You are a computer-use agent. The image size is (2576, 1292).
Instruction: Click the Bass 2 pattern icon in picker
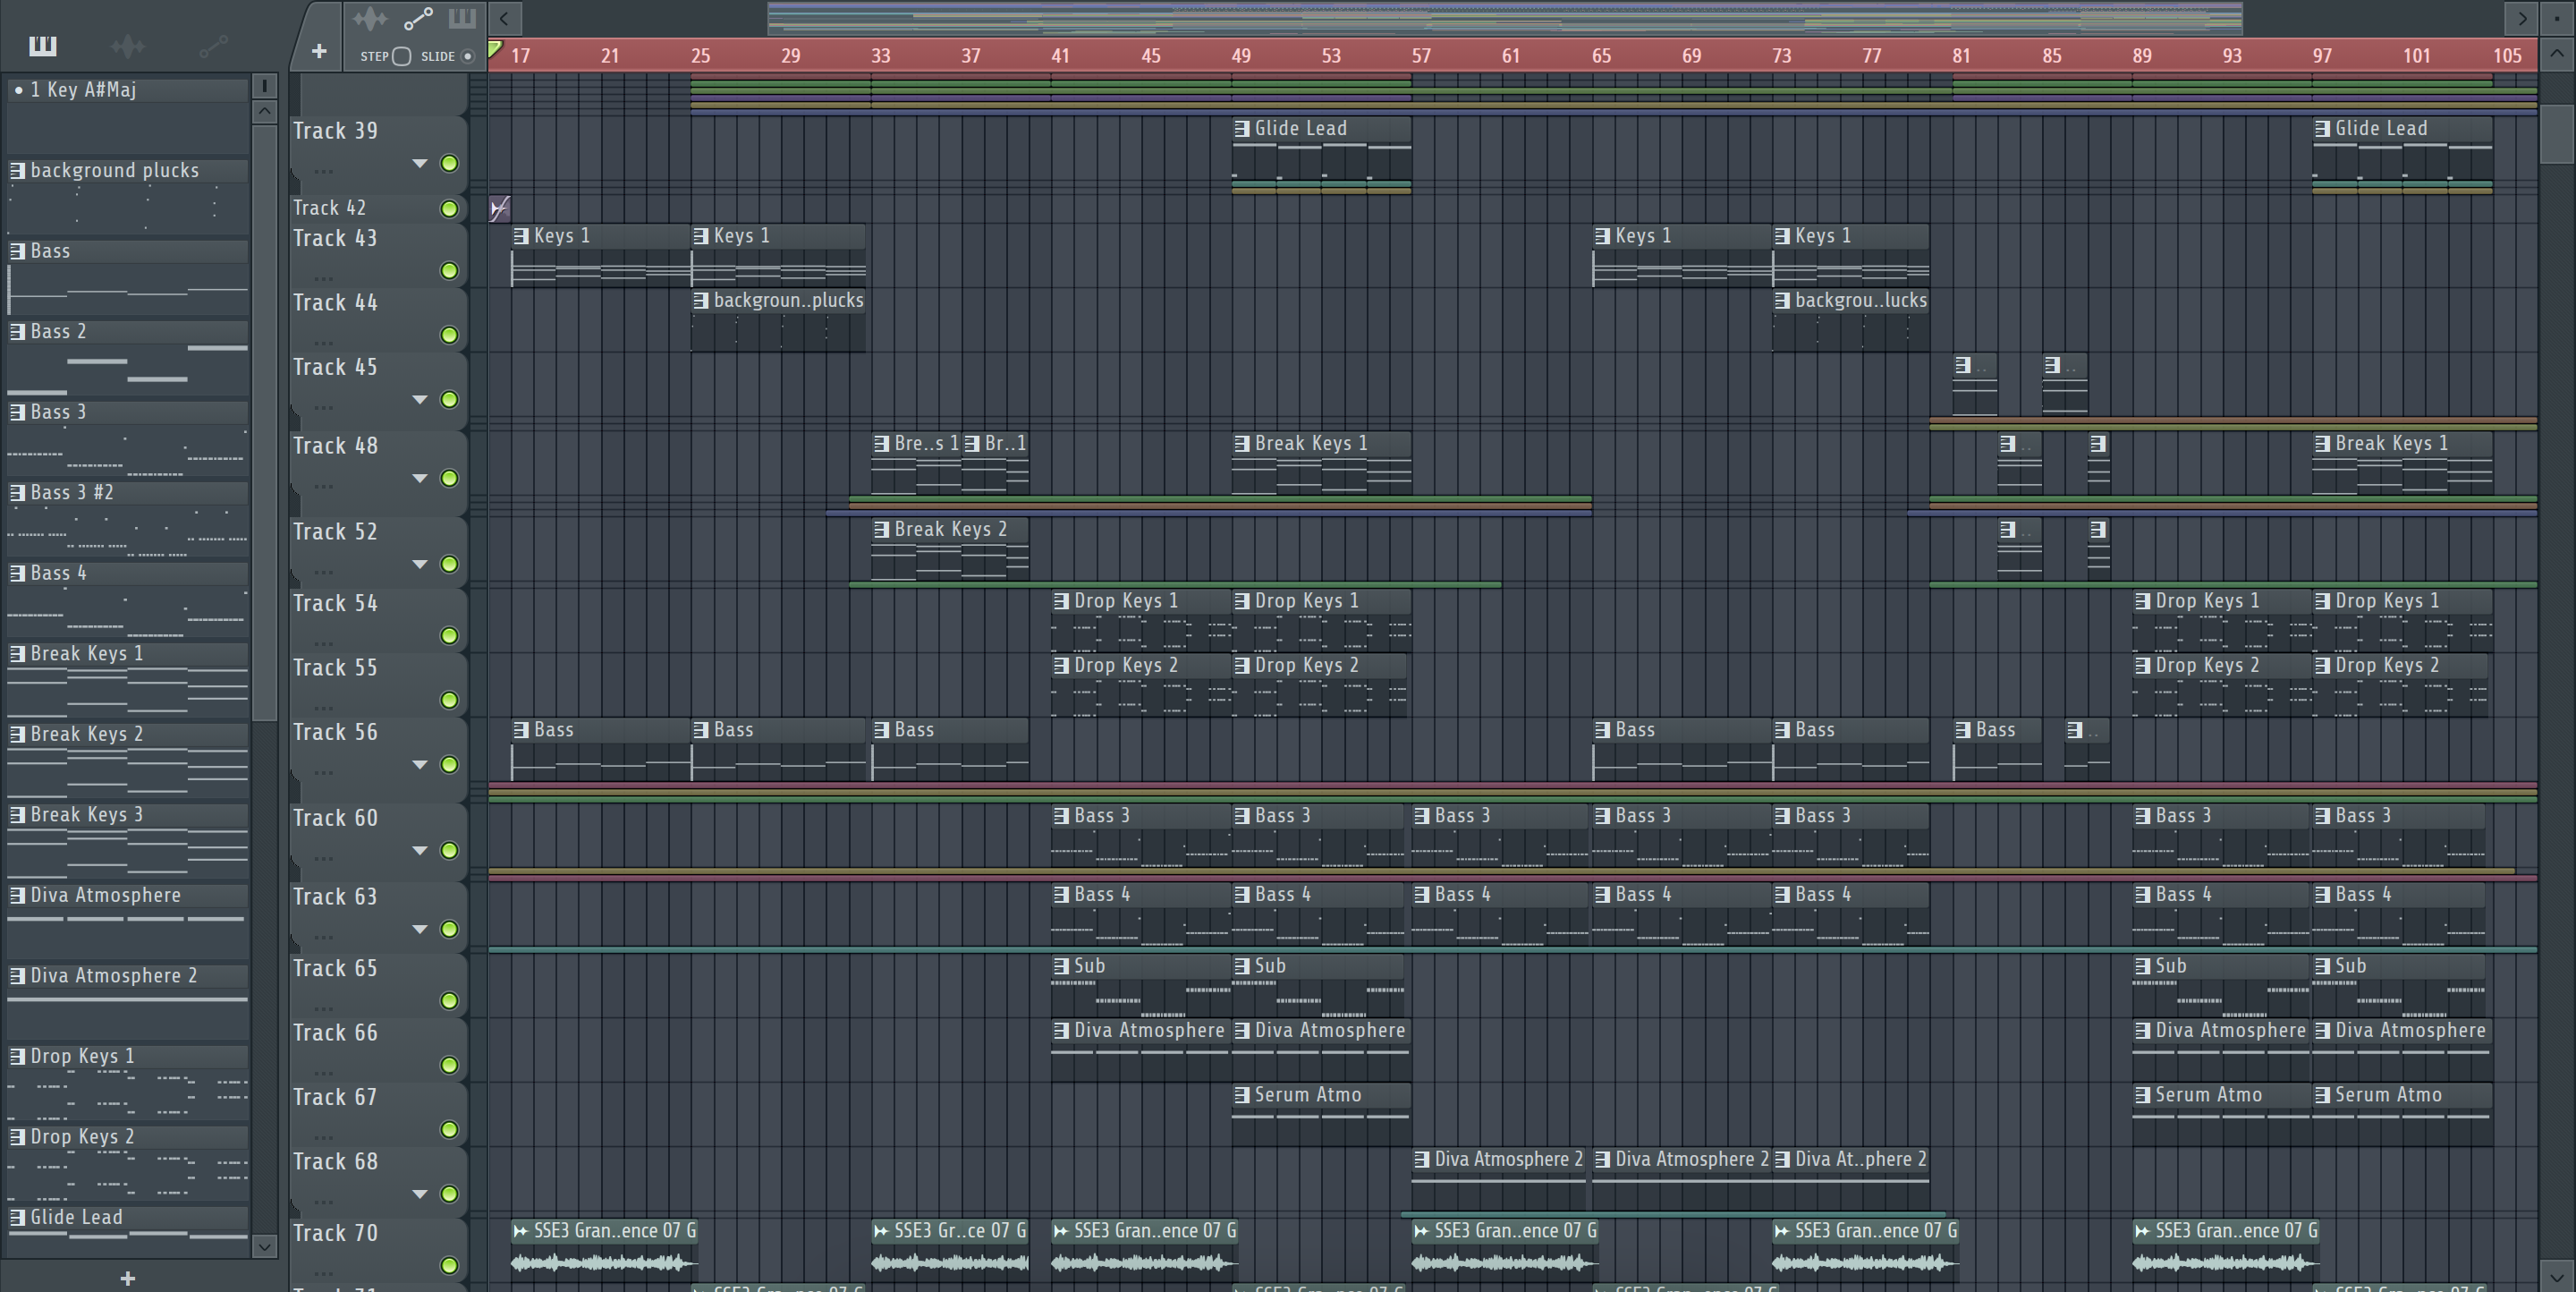[x=17, y=332]
